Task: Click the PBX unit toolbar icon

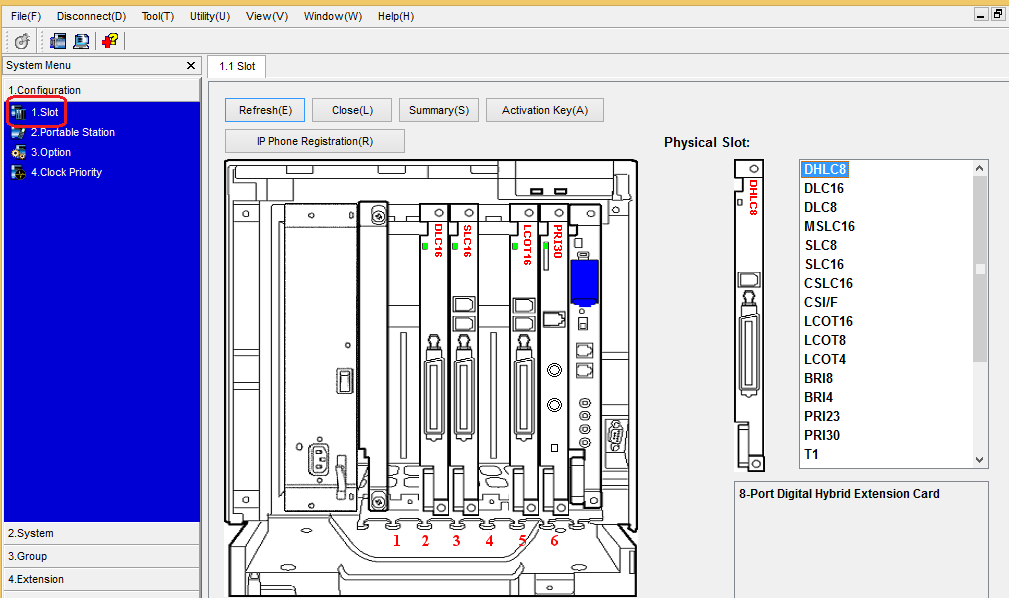Action: [x=58, y=41]
